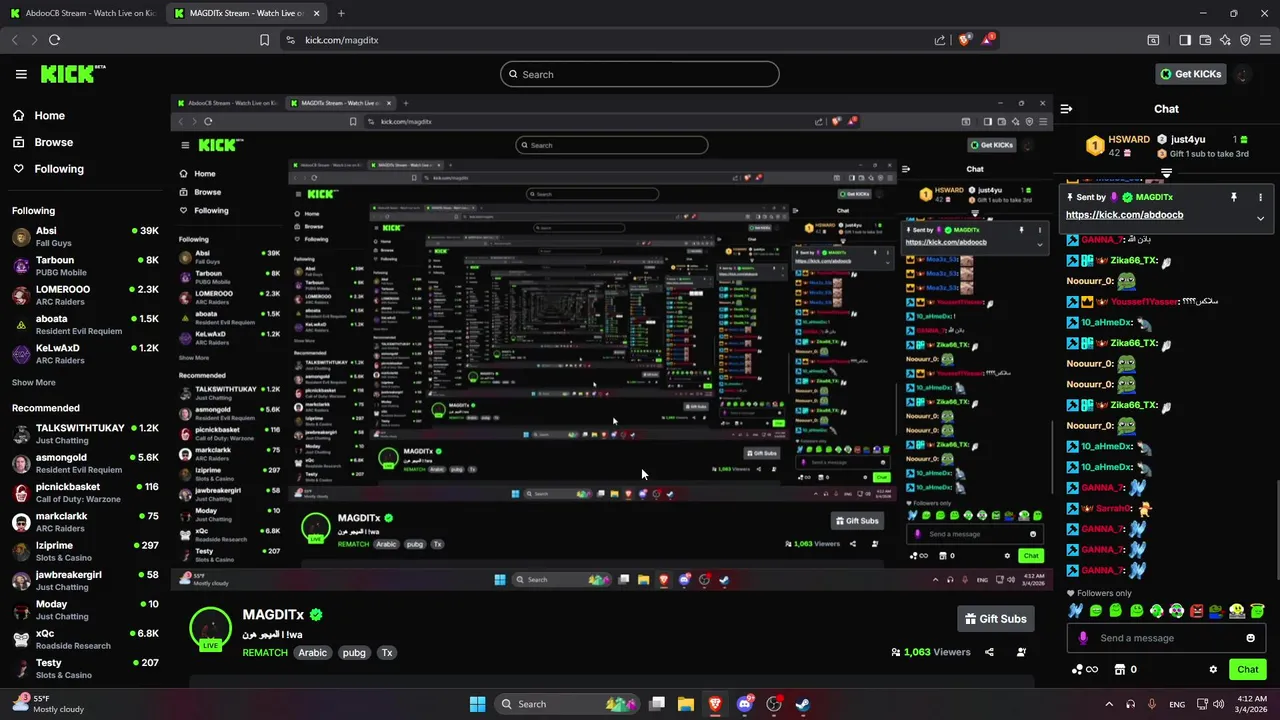Click the Kick Search field
1280x720 pixels.
coord(640,74)
